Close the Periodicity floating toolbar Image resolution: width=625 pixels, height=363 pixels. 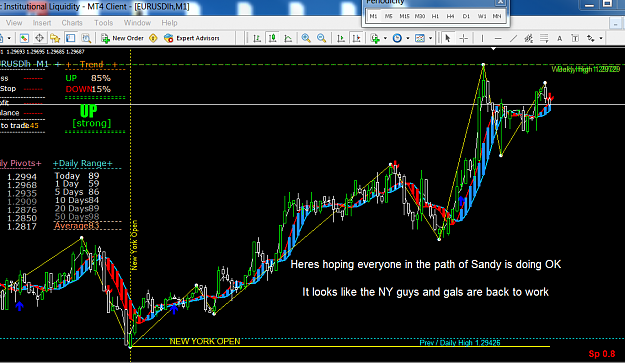pos(500,2)
